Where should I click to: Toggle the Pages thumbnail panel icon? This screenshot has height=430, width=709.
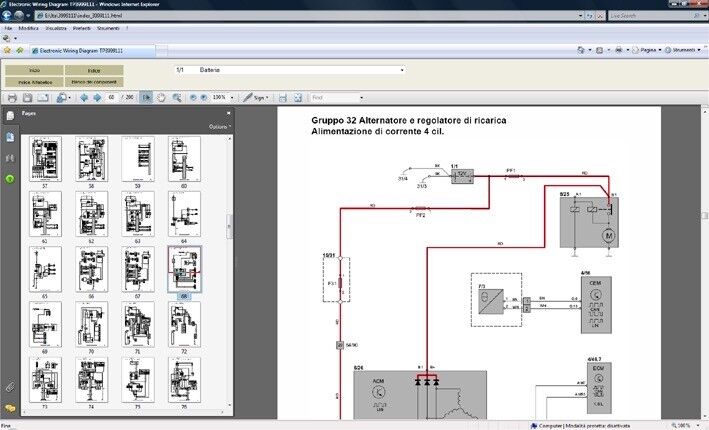click(x=10, y=117)
